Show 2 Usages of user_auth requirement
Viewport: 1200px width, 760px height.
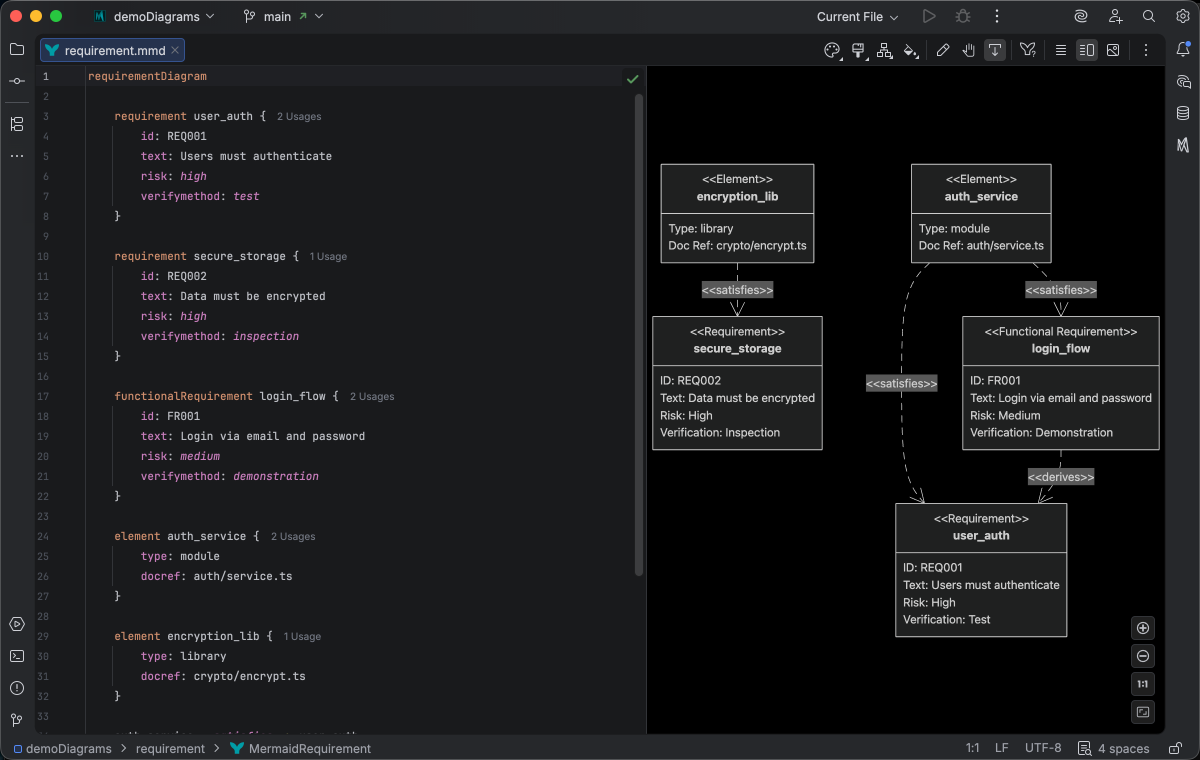(299, 116)
